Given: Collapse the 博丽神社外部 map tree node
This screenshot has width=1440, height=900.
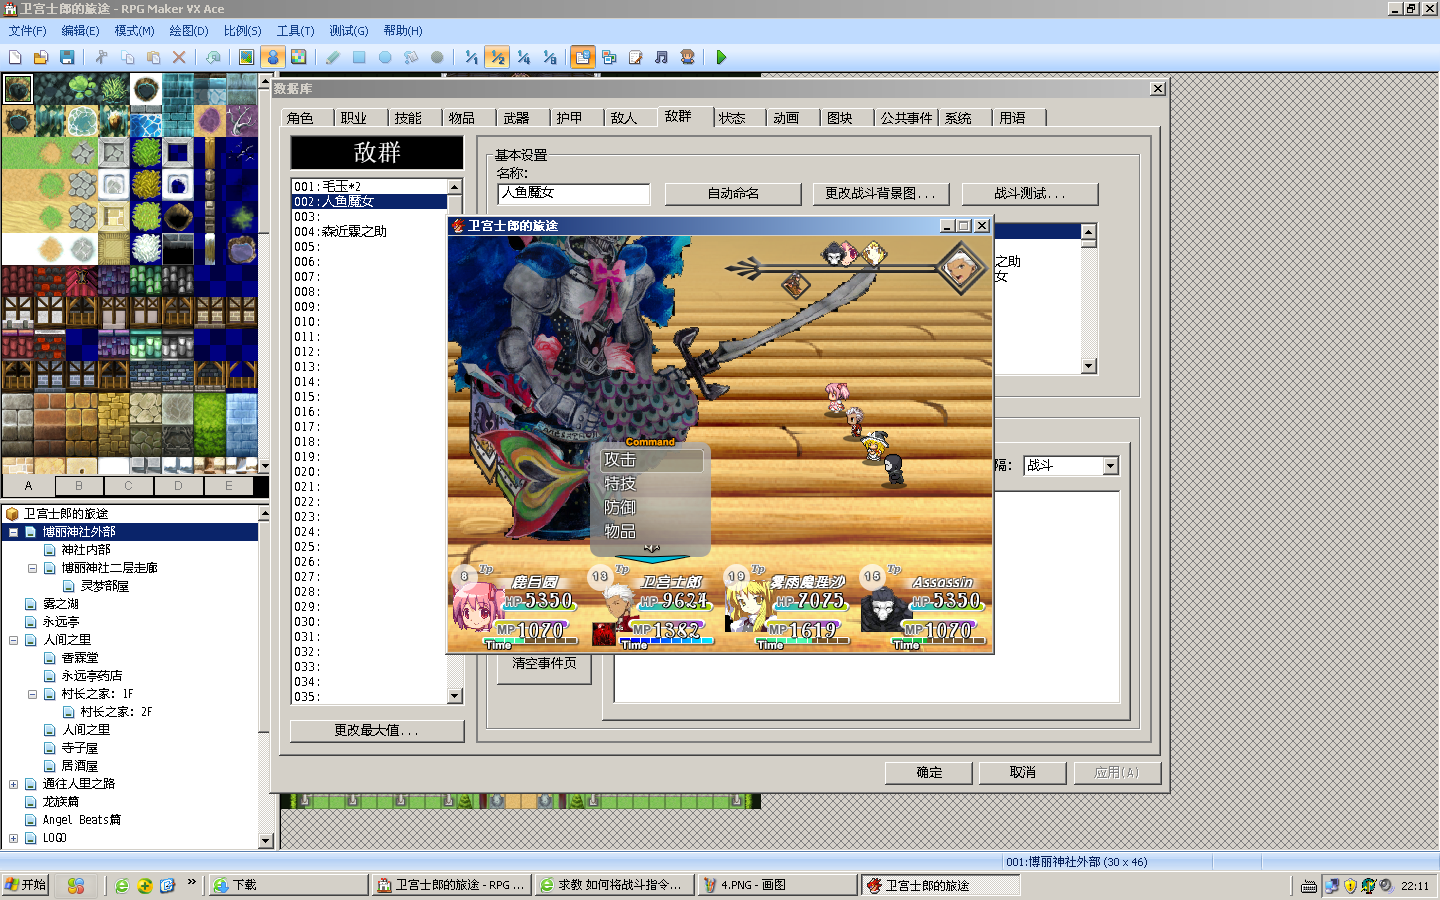Looking at the screenshot, I should click(14, 532).
